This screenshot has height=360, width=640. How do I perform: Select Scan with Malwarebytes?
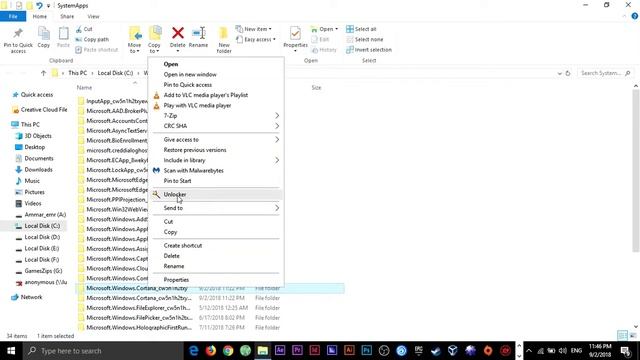point(217,170)
